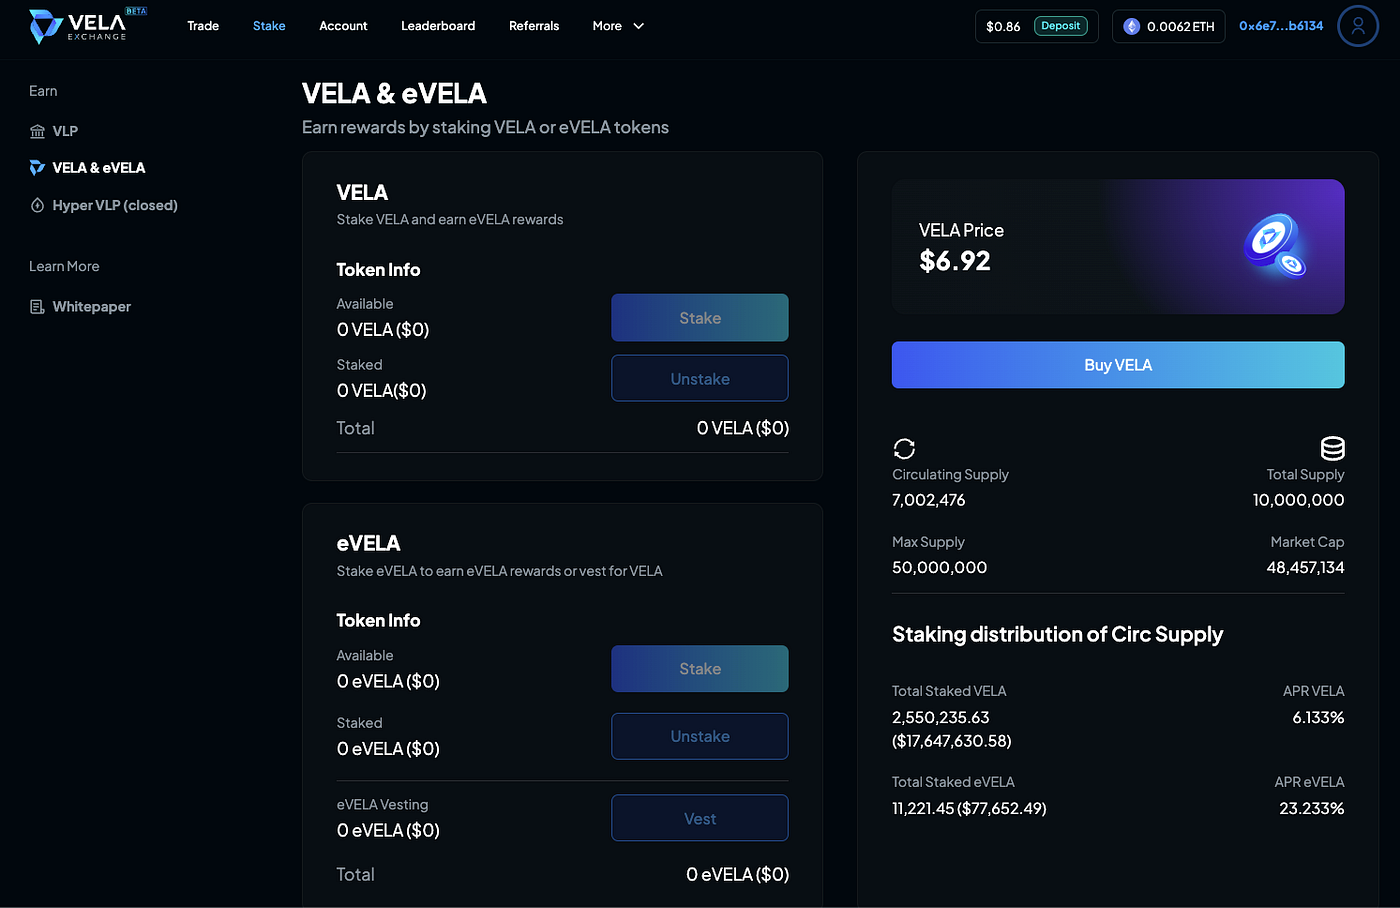Unstake eVELA tokens with the Unstake button
The height and width of the screenshot is (908, 1400).
(x=700, y=736)
